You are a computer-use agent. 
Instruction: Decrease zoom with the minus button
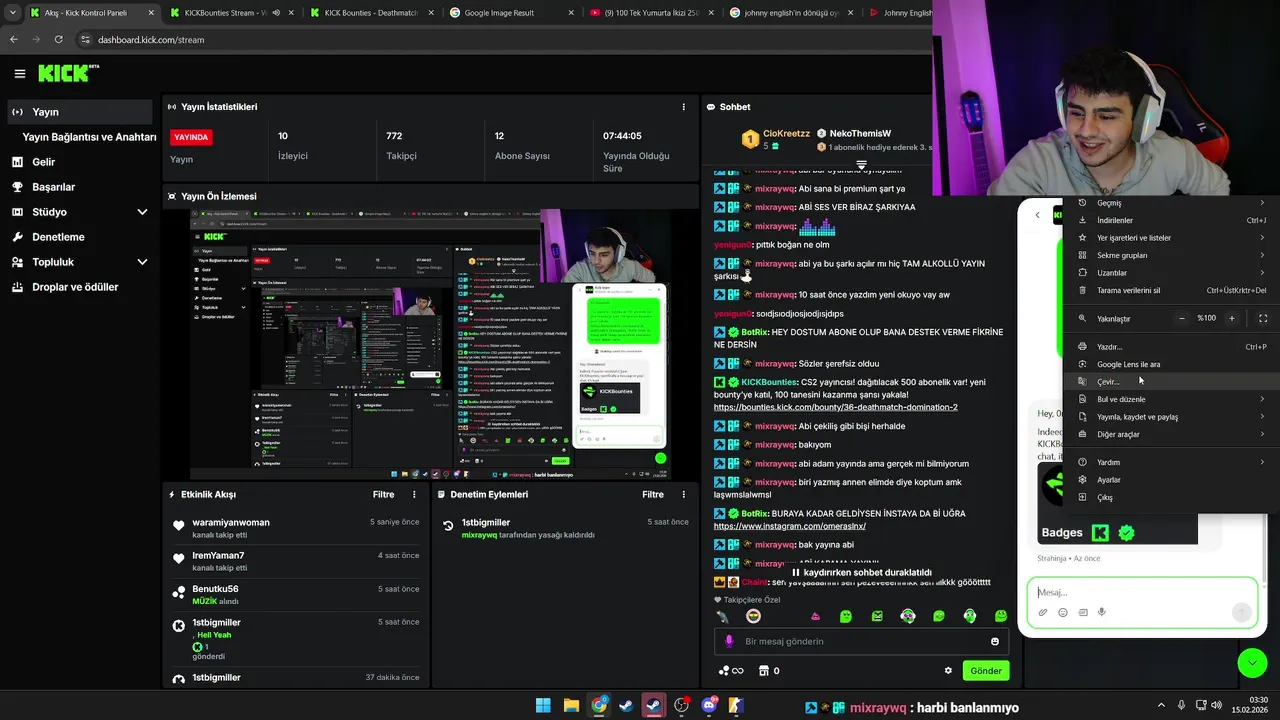(x=1182, y=318)
